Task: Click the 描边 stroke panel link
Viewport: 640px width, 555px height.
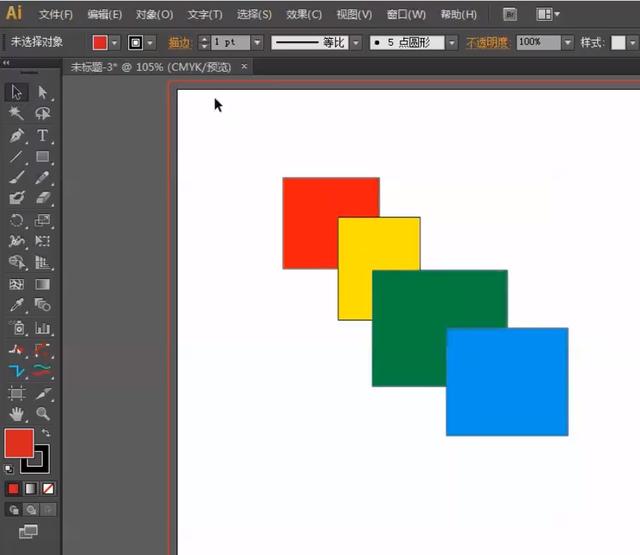Action: (179, 42)
